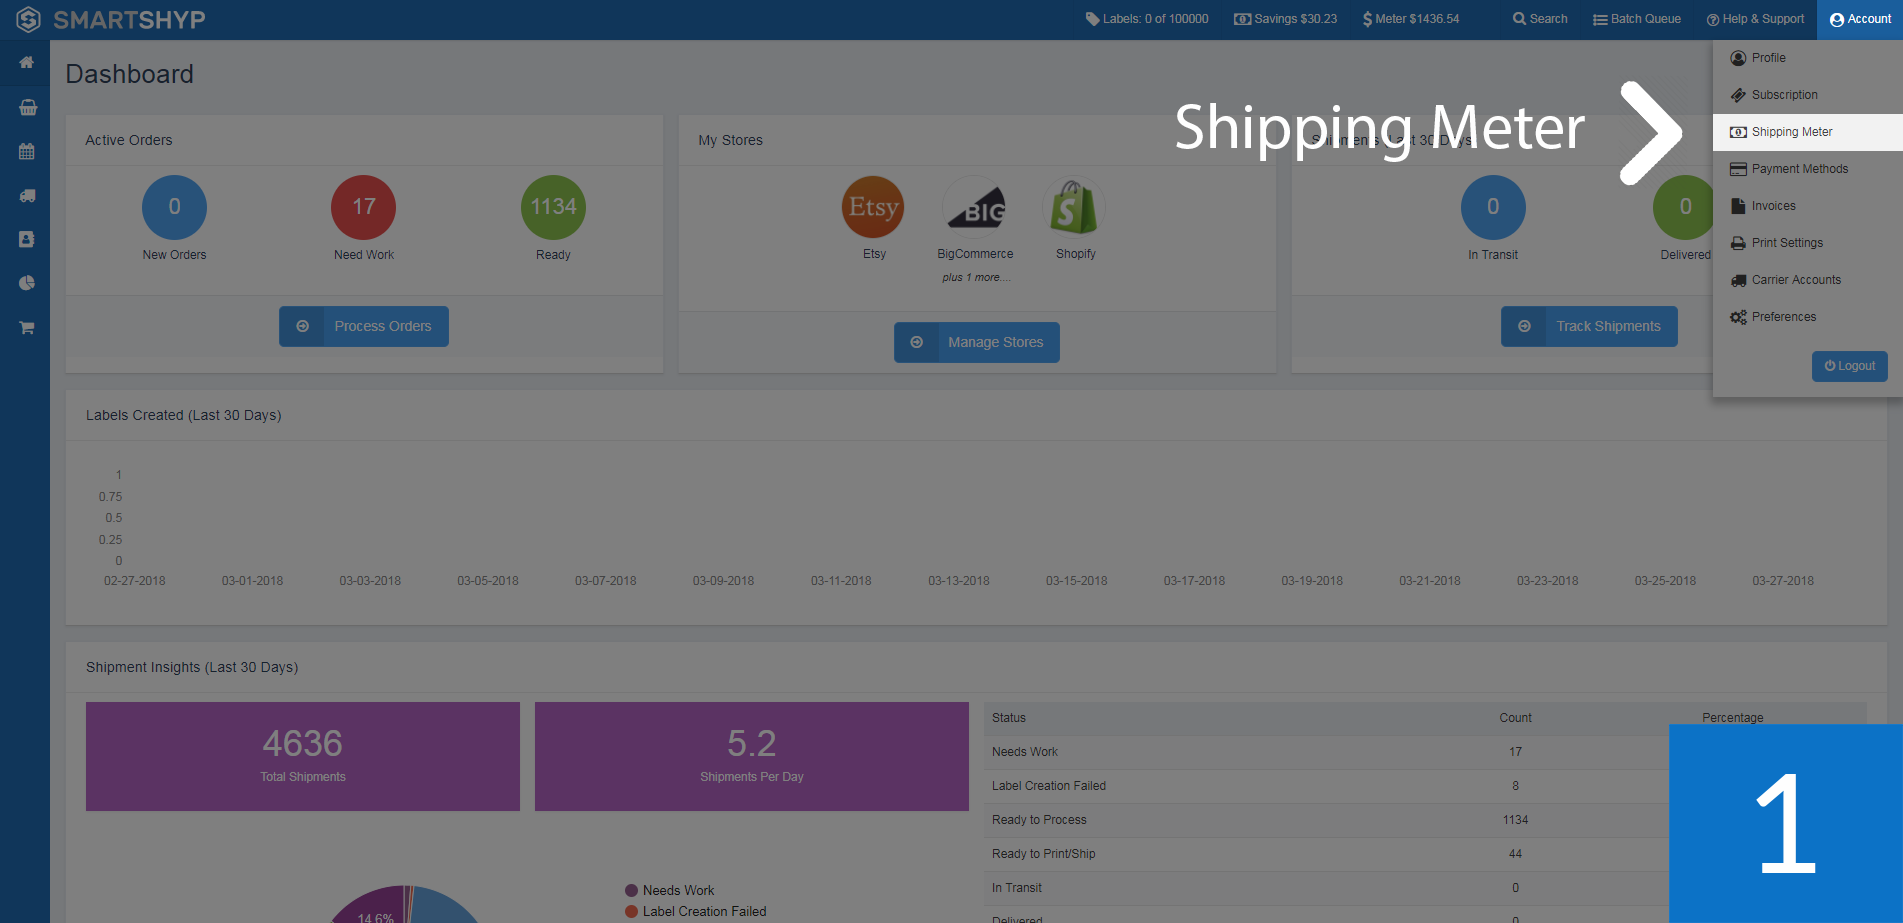Open the pie chart reports icon in sidebar
This screenshot has width=1903, height=923.
[x=27, y=283]
